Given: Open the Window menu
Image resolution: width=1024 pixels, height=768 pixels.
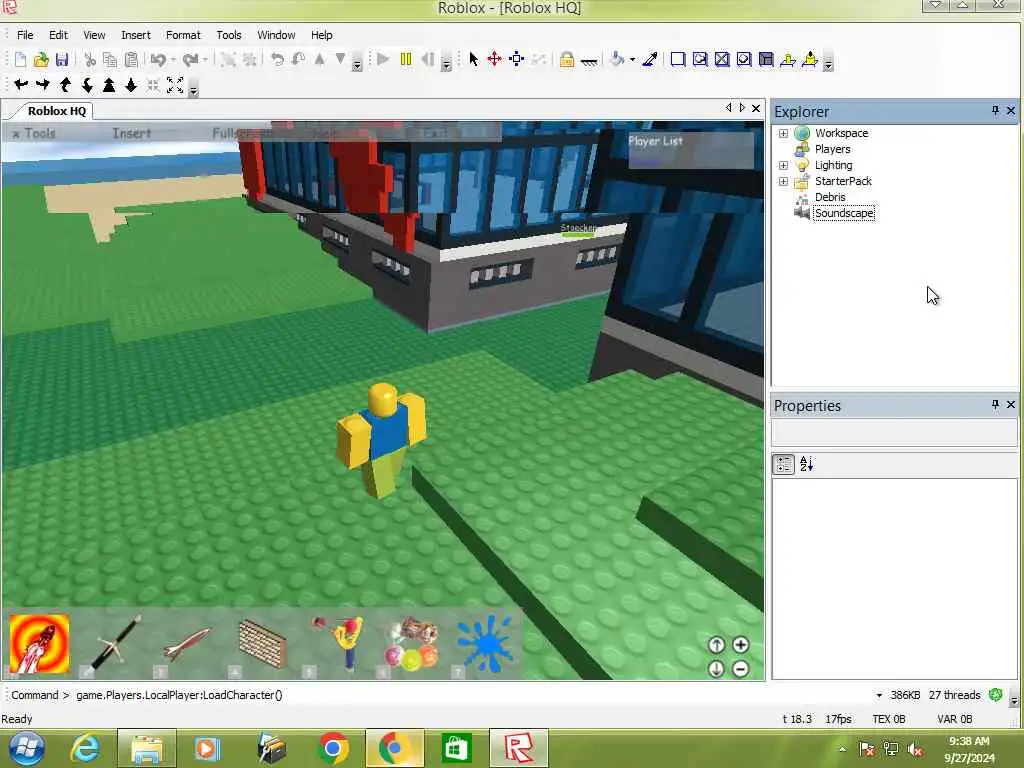Looking at the screenshot, I should pyautogui.click(x=276, y=35).
